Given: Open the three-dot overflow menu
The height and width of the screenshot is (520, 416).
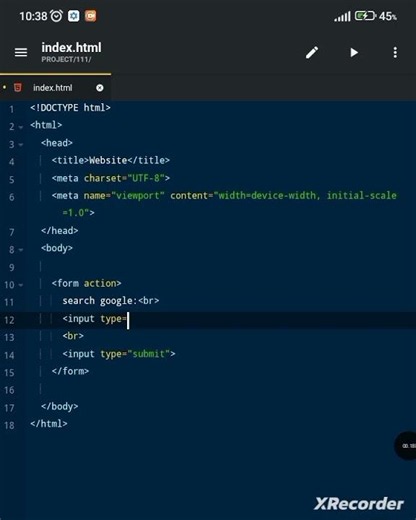Looking at the screenshot, I should (x=395, y=52).
